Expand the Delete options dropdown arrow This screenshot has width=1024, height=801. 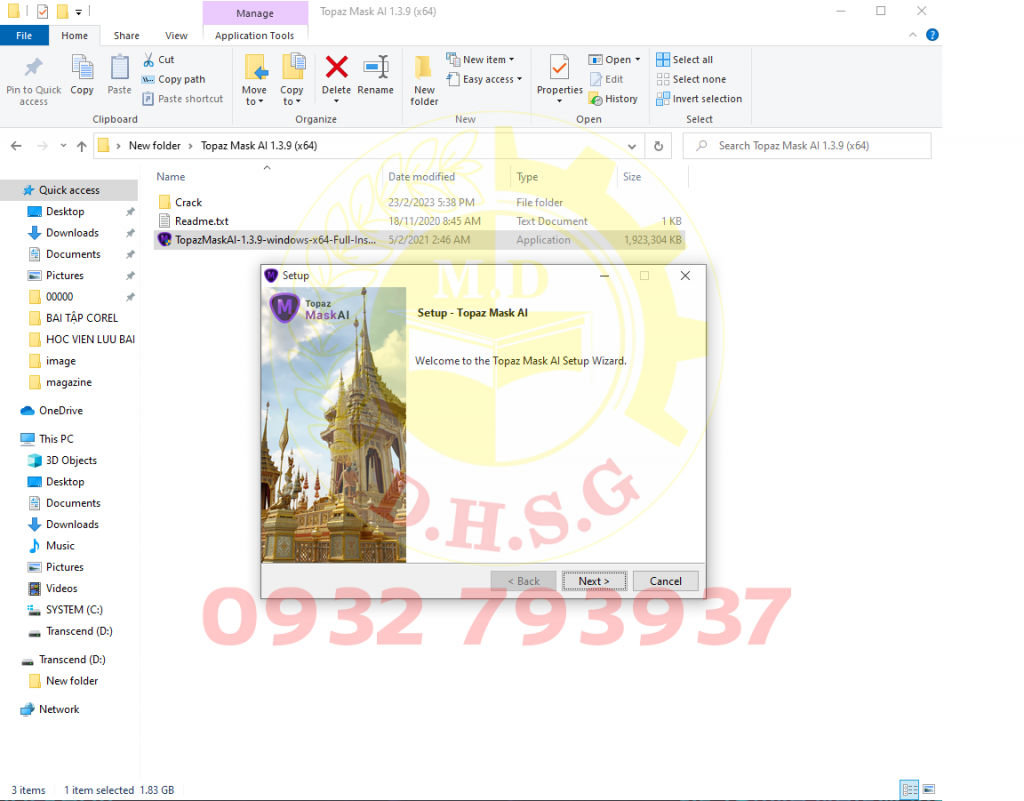(336, 101)
